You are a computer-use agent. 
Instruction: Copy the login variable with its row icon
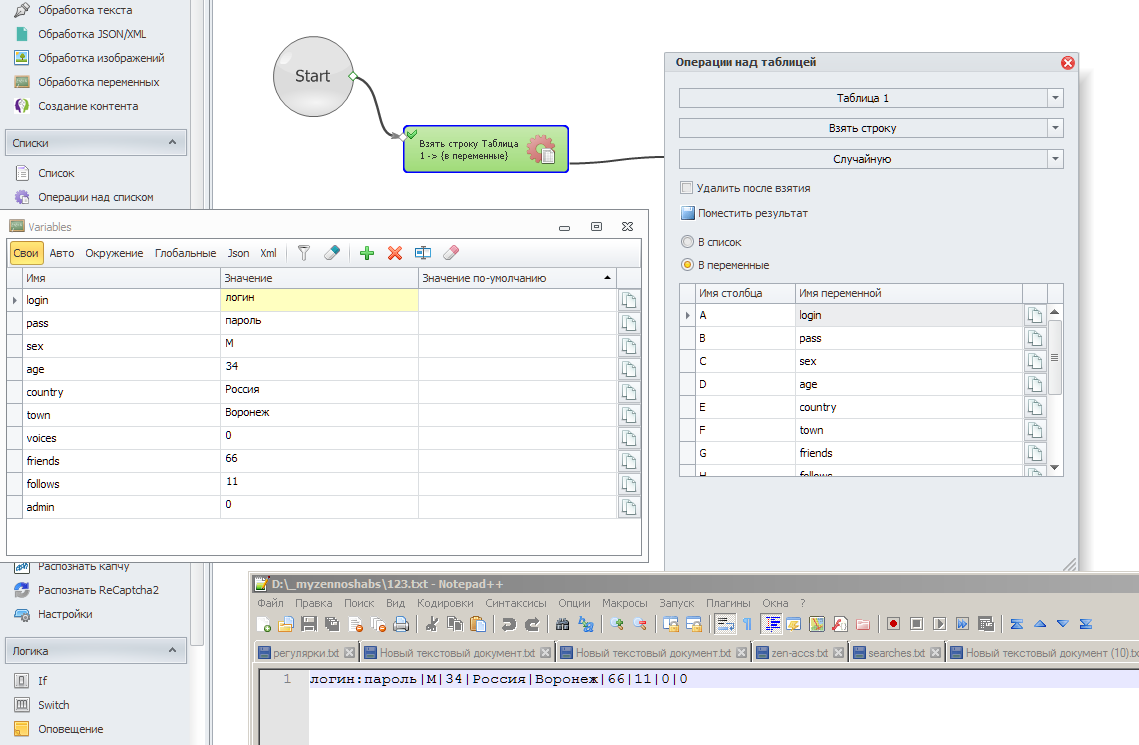tap(629, 300)
